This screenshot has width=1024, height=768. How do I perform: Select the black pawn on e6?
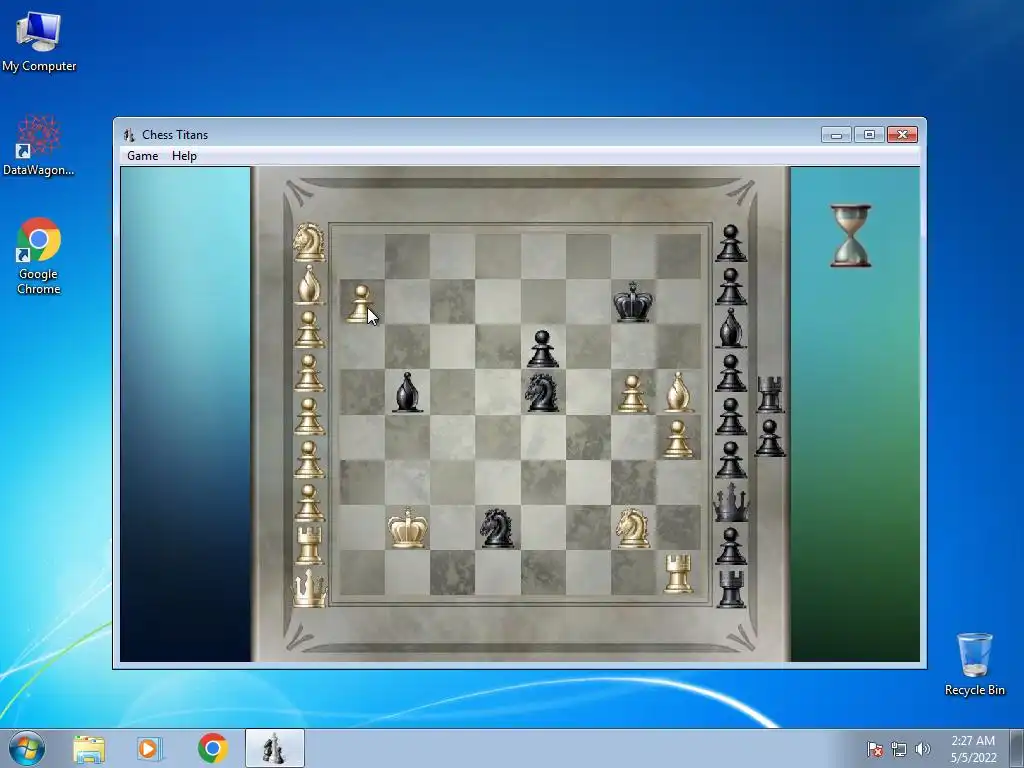coord(542,349)
